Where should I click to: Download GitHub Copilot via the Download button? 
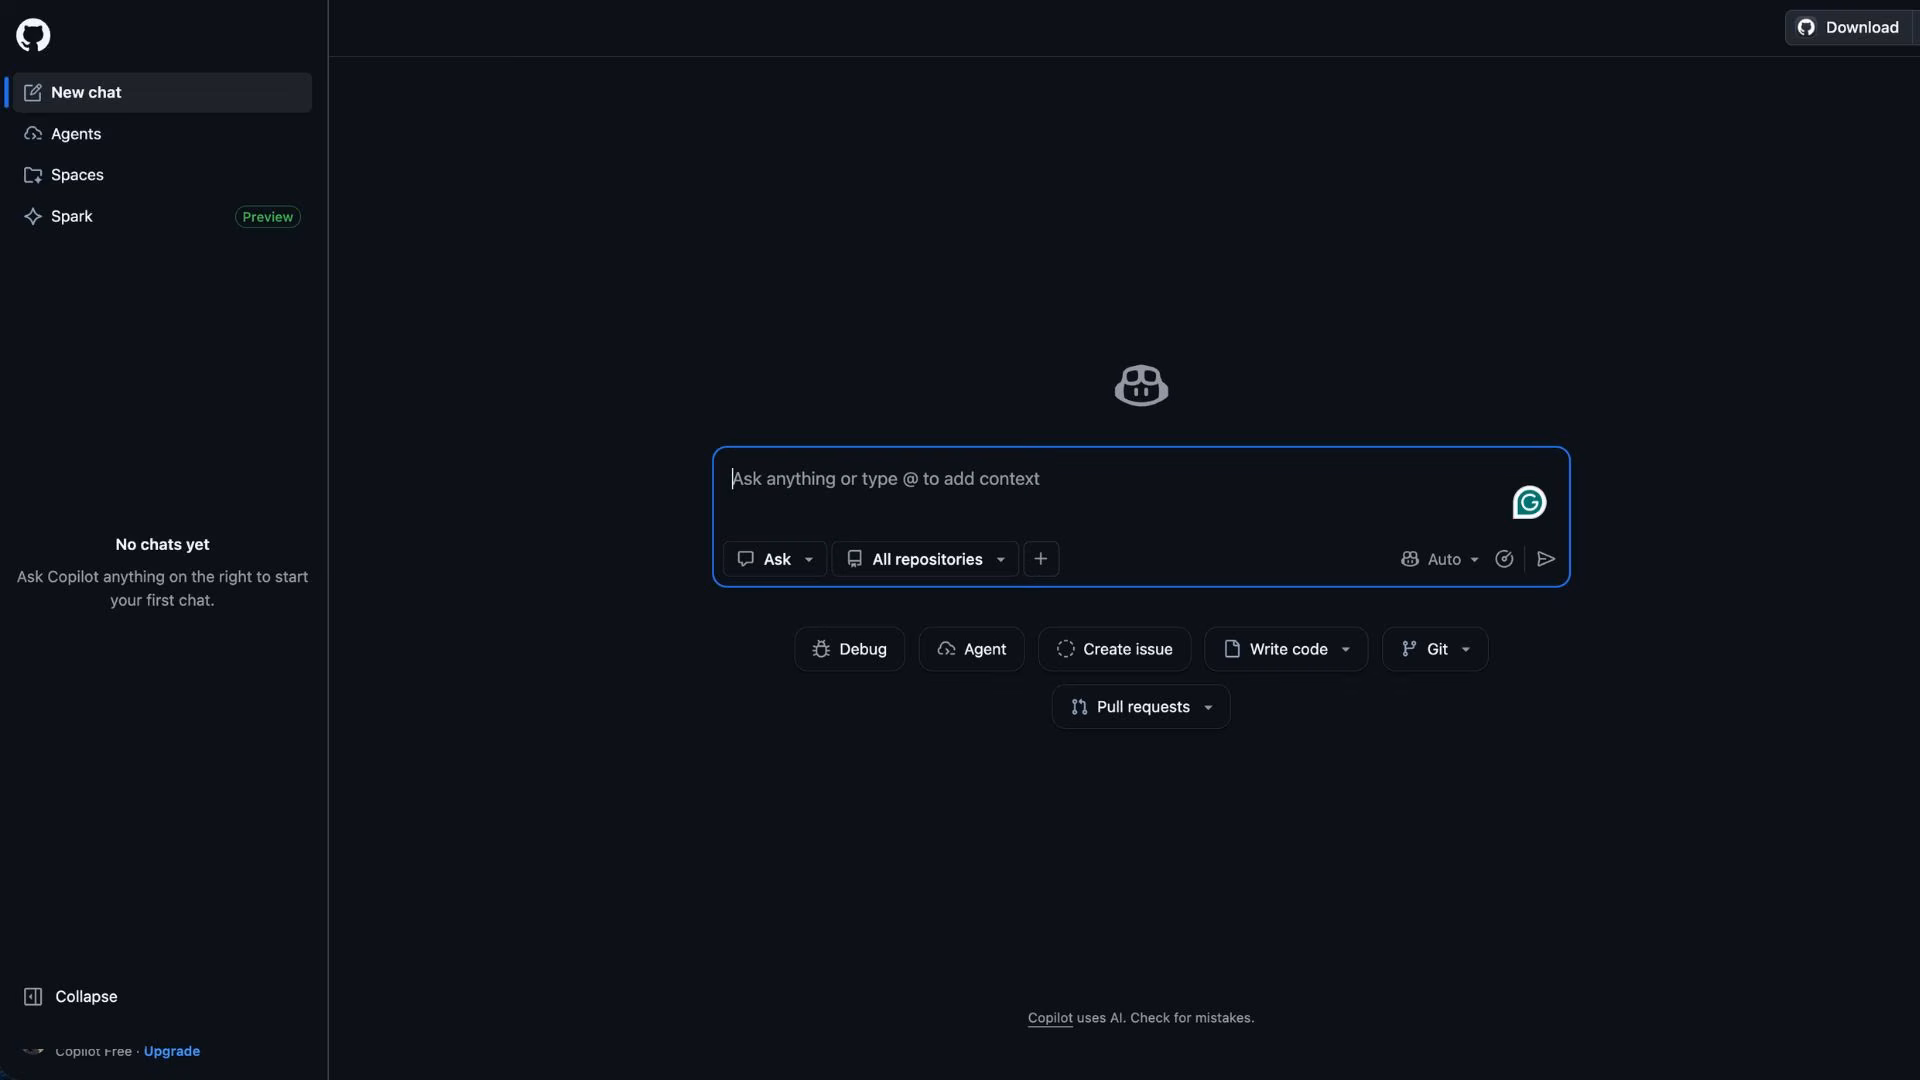pos(1848,28)
